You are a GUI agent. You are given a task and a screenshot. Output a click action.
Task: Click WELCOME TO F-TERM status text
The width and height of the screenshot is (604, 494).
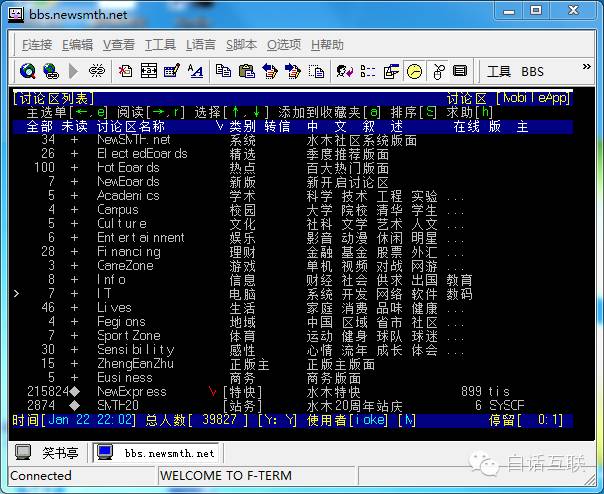pos(226,476)
